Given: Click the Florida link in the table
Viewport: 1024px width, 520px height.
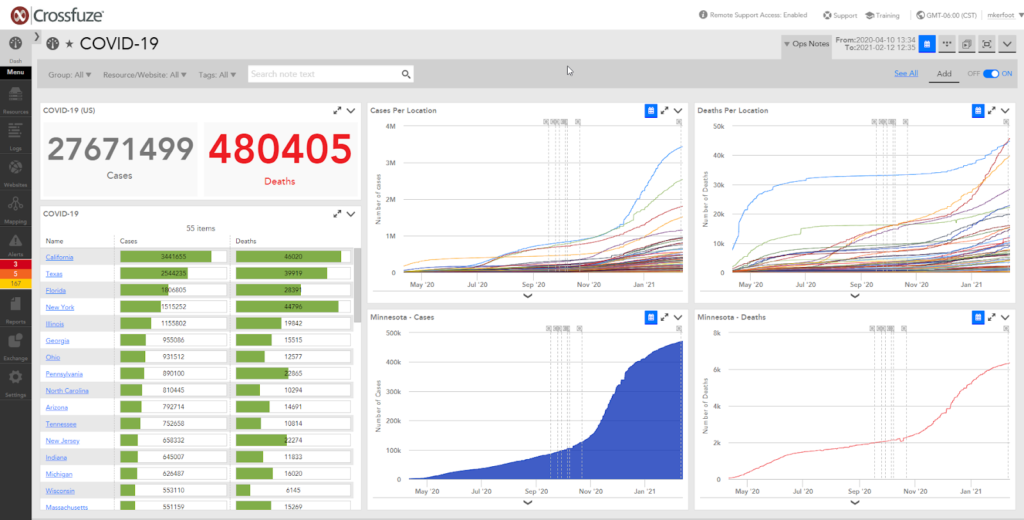Looking at the screenshot, I should point(56,291).
